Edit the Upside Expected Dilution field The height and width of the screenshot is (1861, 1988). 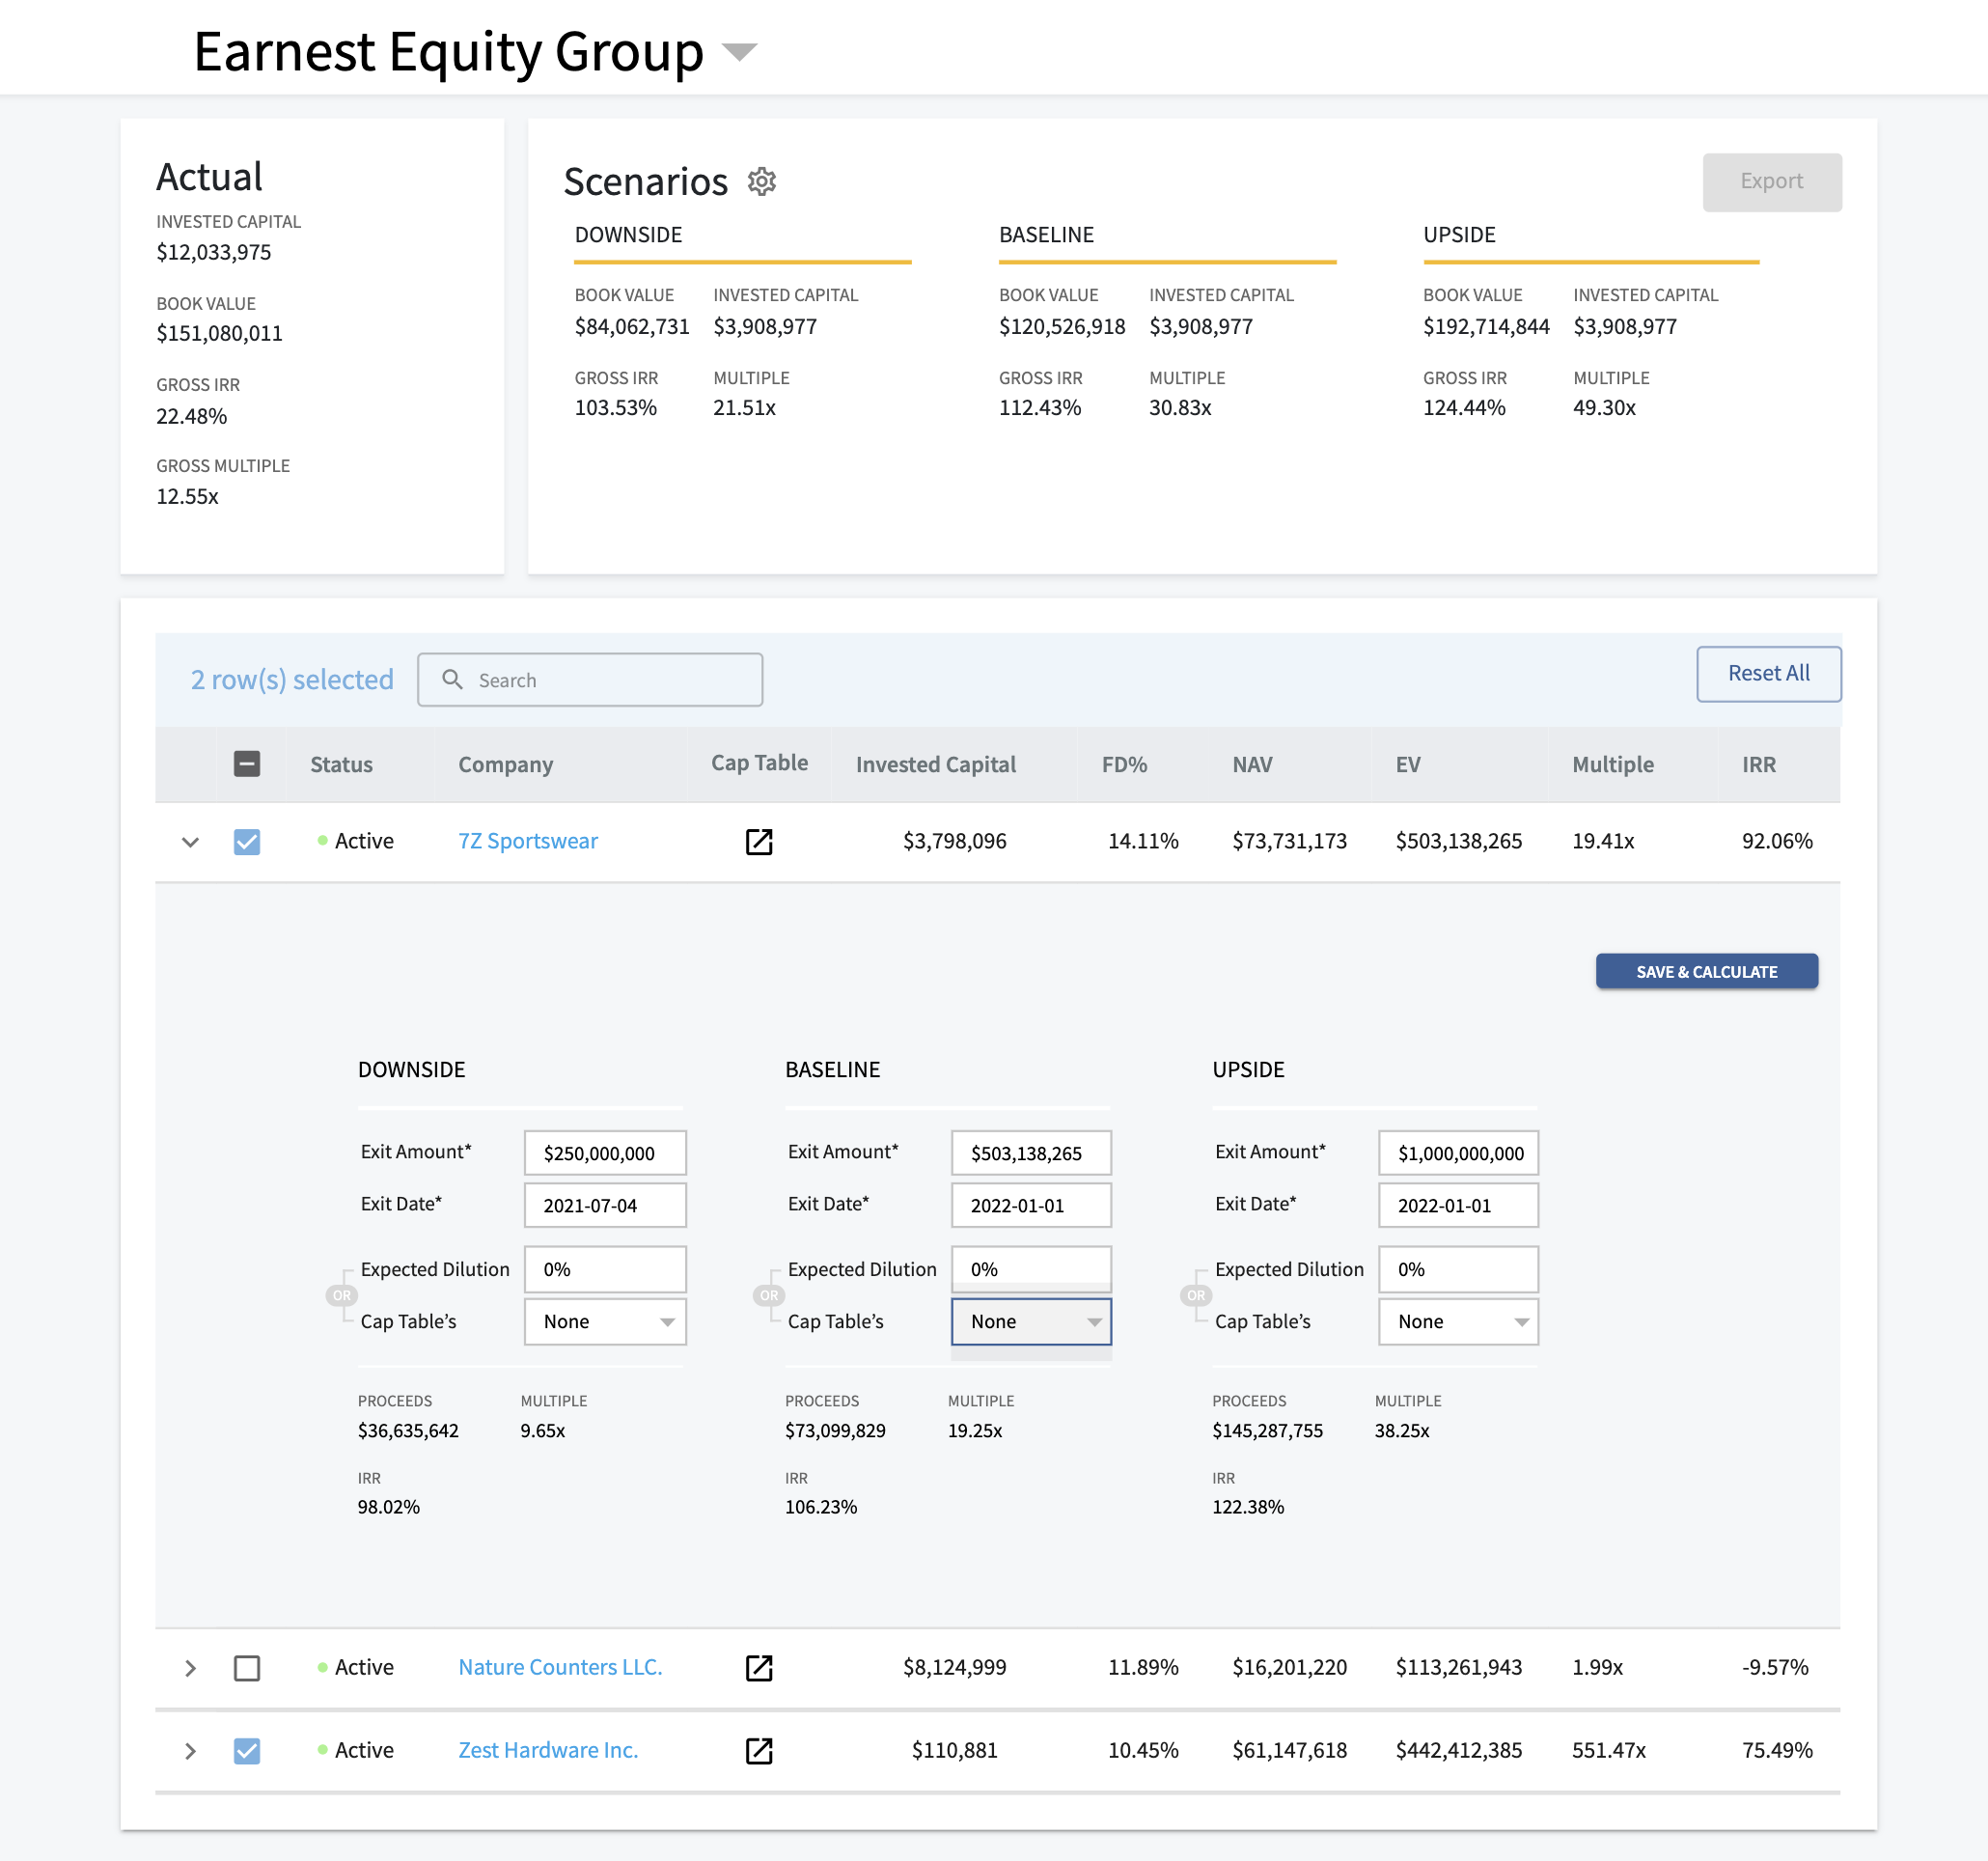1458,1270
